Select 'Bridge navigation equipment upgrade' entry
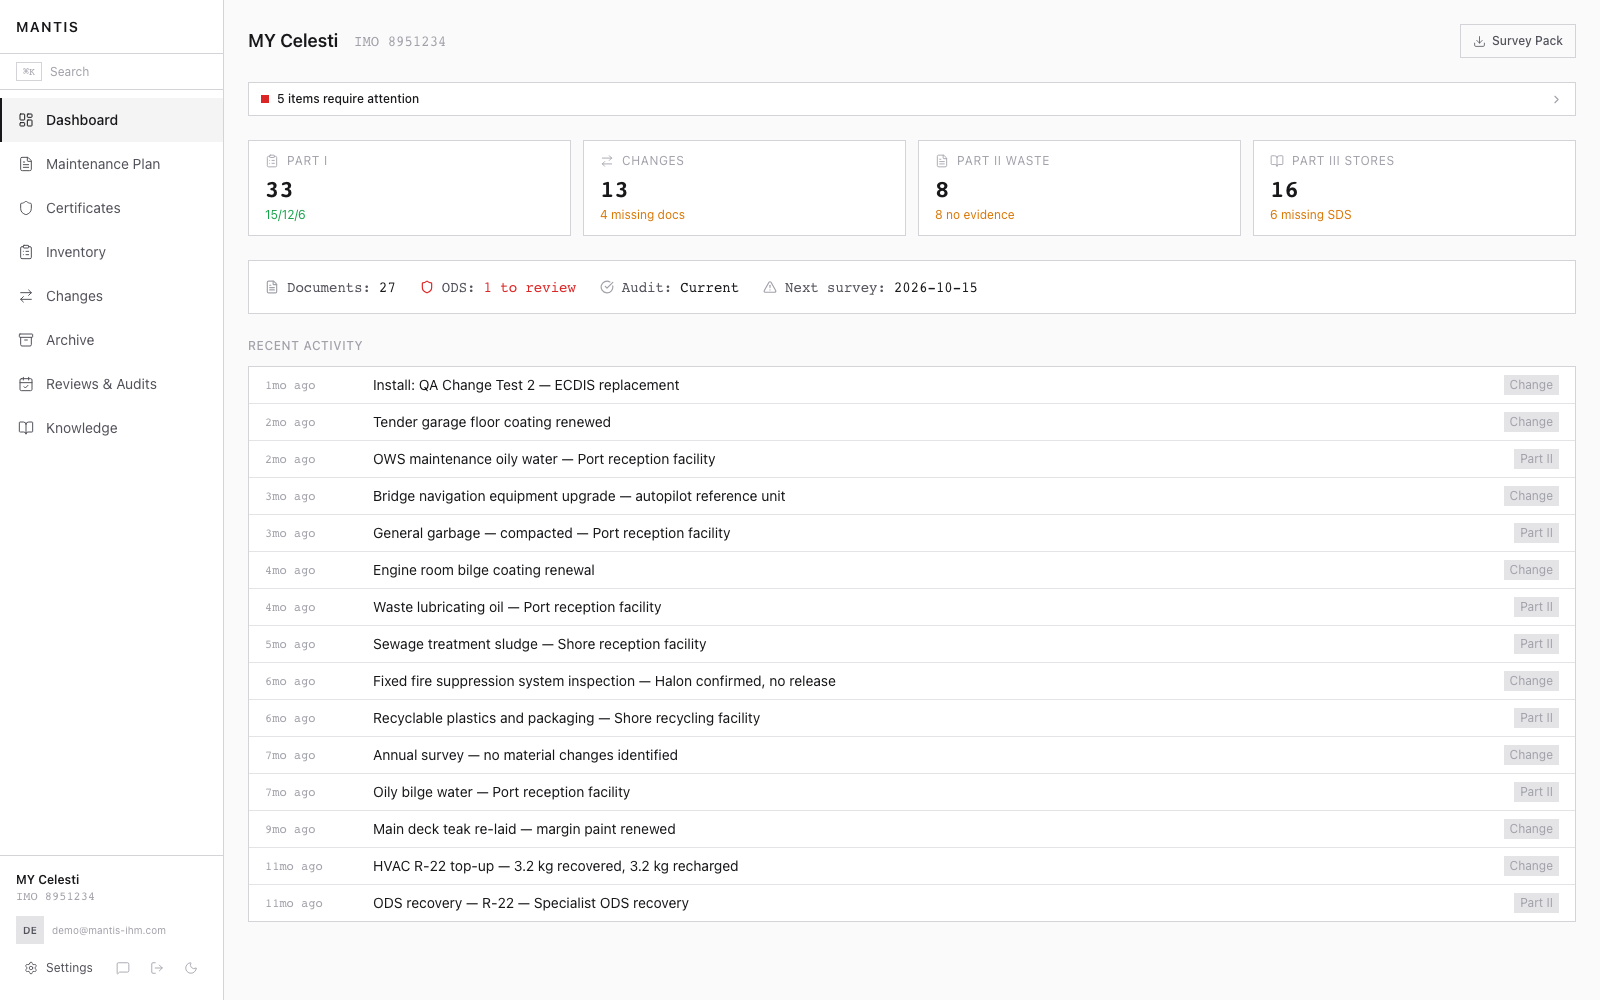The width and height of the screenshot is (1600, 1000). 912,496
